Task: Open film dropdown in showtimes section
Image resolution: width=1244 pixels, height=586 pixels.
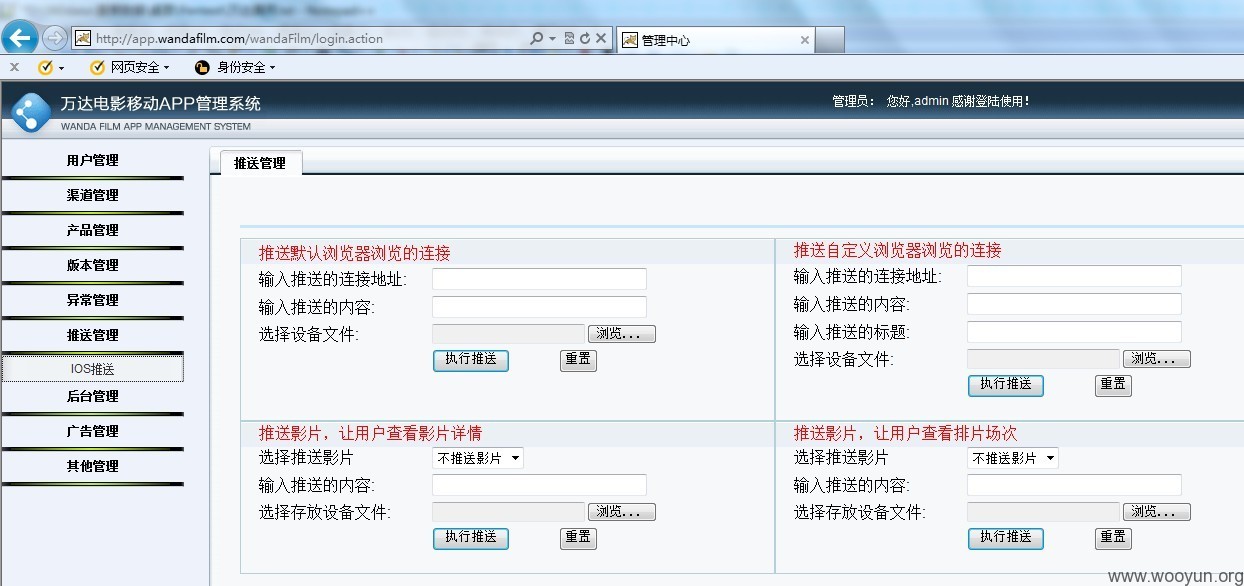Action: 1013,458
